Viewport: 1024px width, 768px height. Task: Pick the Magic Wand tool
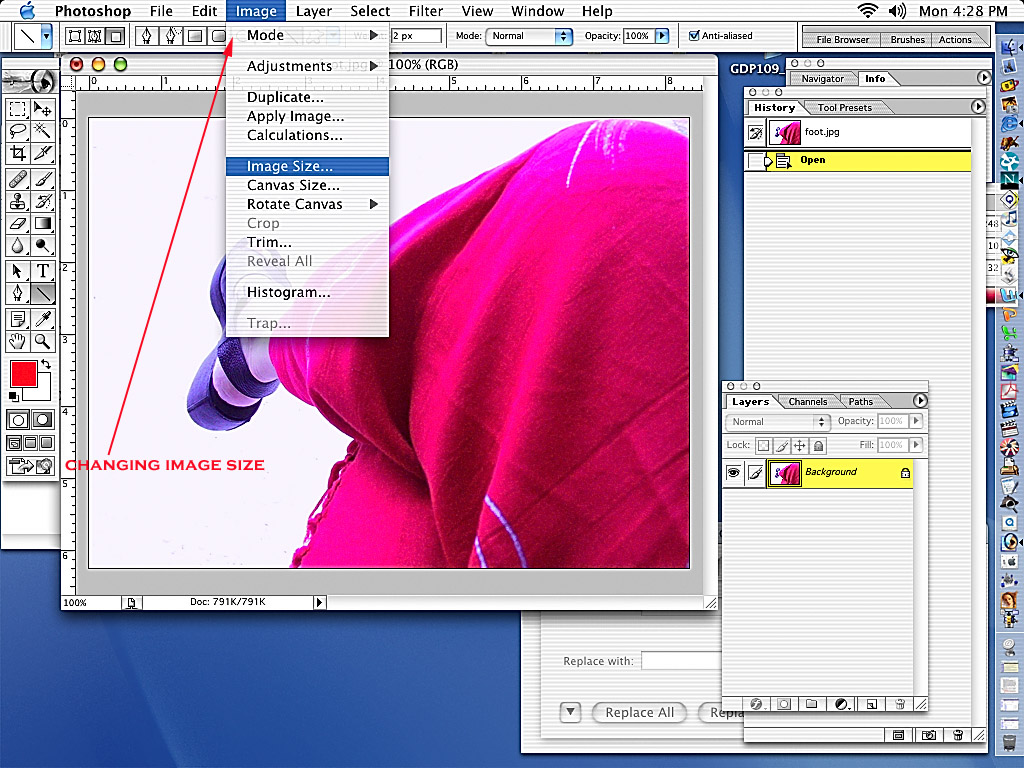tap(43, 130)
